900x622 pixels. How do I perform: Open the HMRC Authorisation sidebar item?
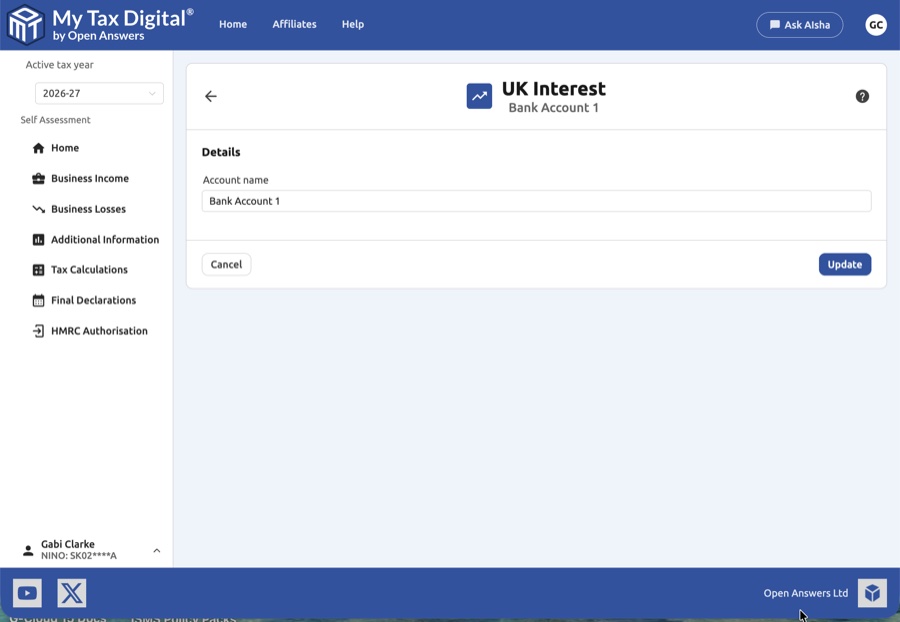coord(98,331)
